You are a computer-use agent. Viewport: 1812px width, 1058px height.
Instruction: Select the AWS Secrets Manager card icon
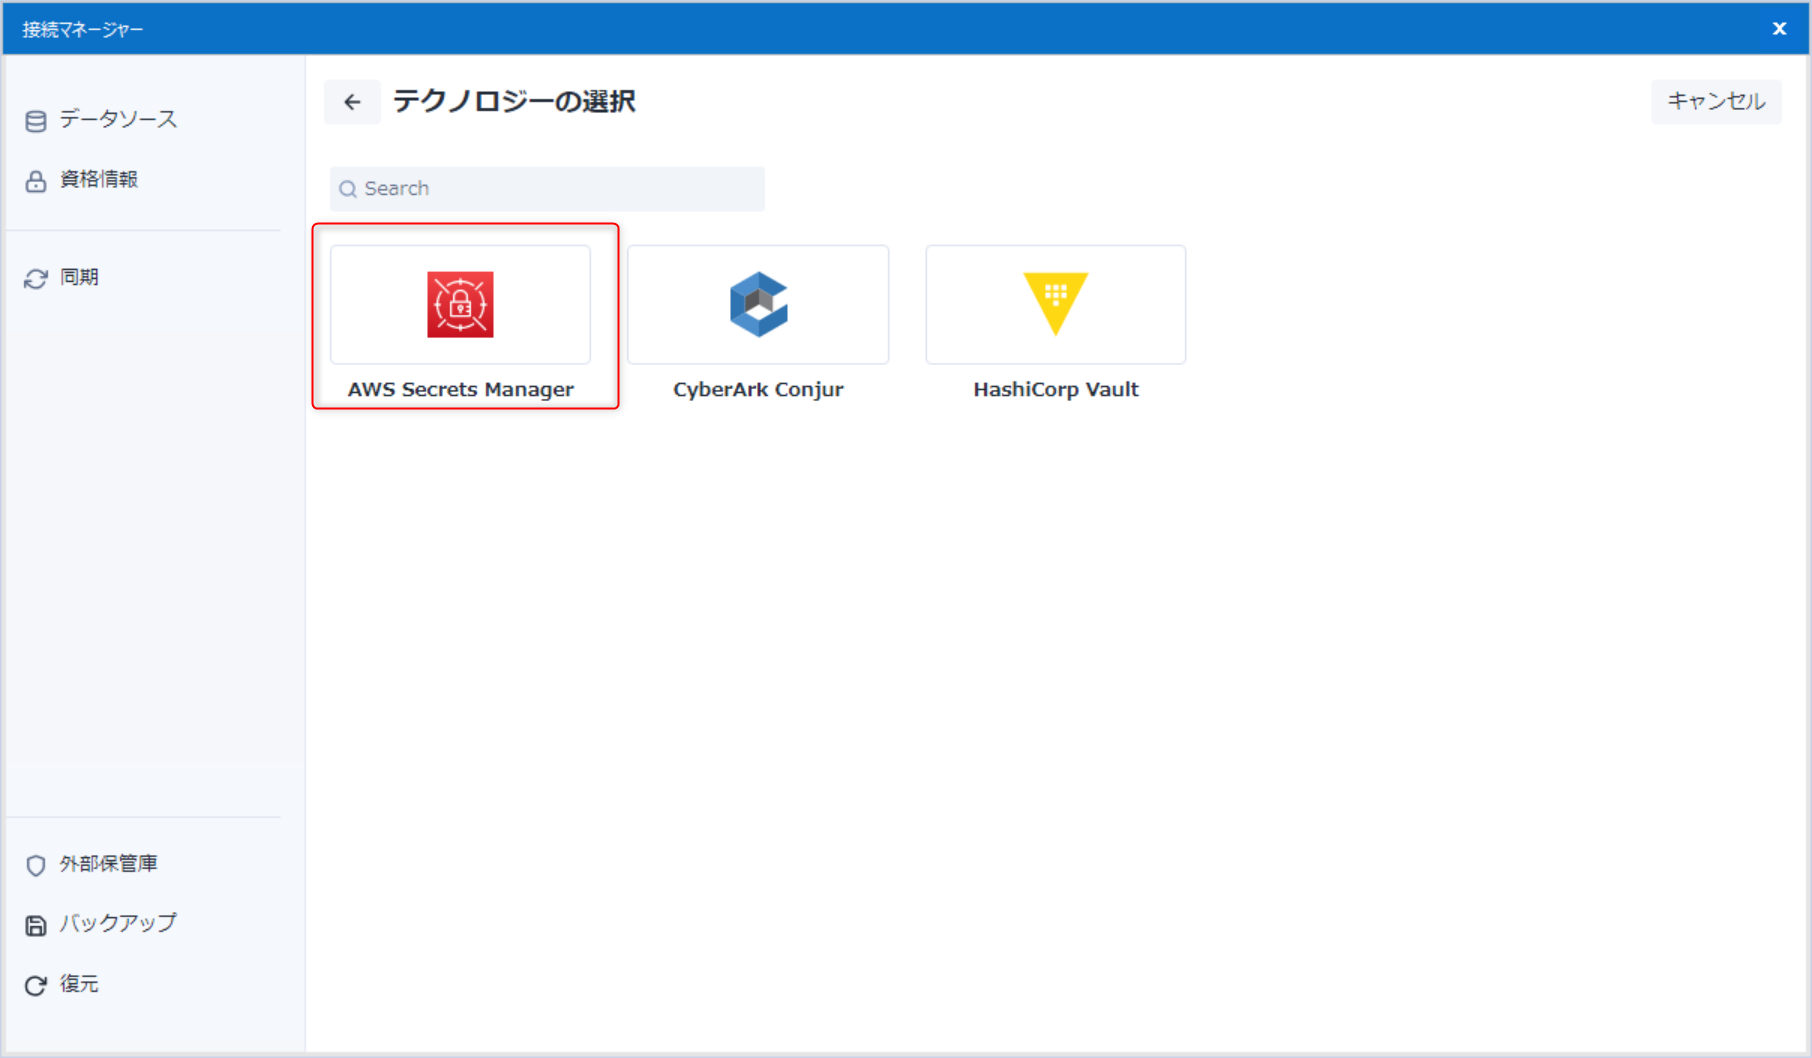(460, 304)
